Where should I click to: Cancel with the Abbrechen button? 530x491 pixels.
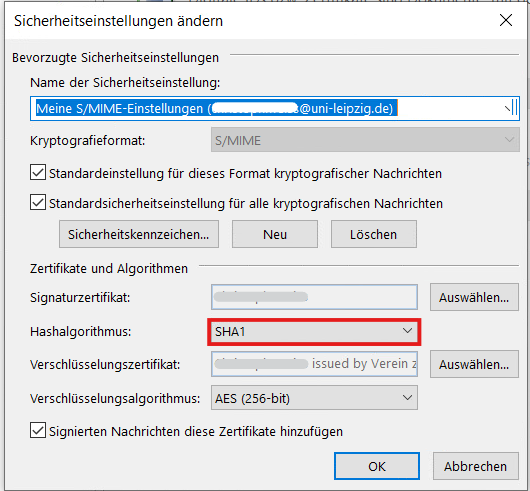tap(476, 466)
